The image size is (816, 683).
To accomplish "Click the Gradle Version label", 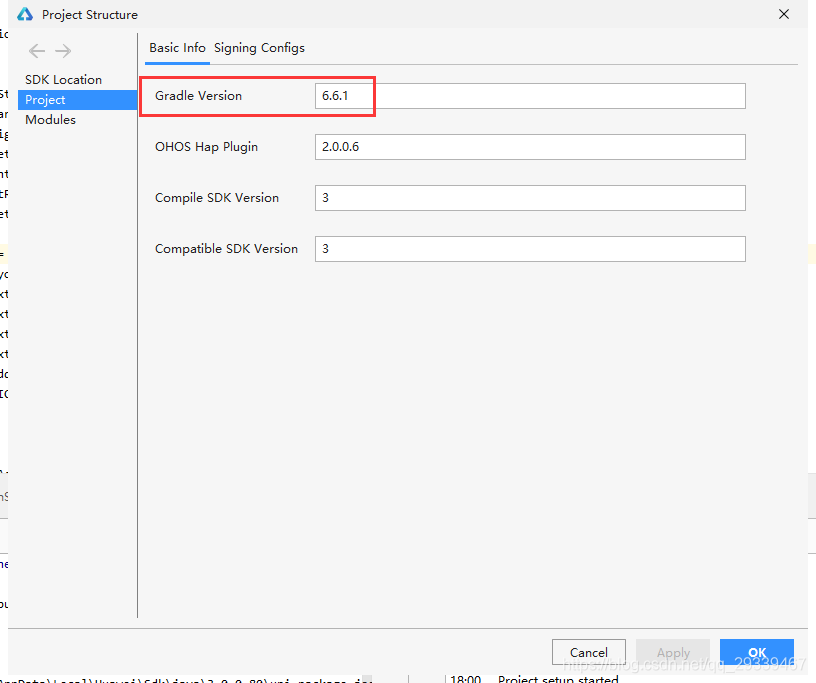I will pos(198,96).
